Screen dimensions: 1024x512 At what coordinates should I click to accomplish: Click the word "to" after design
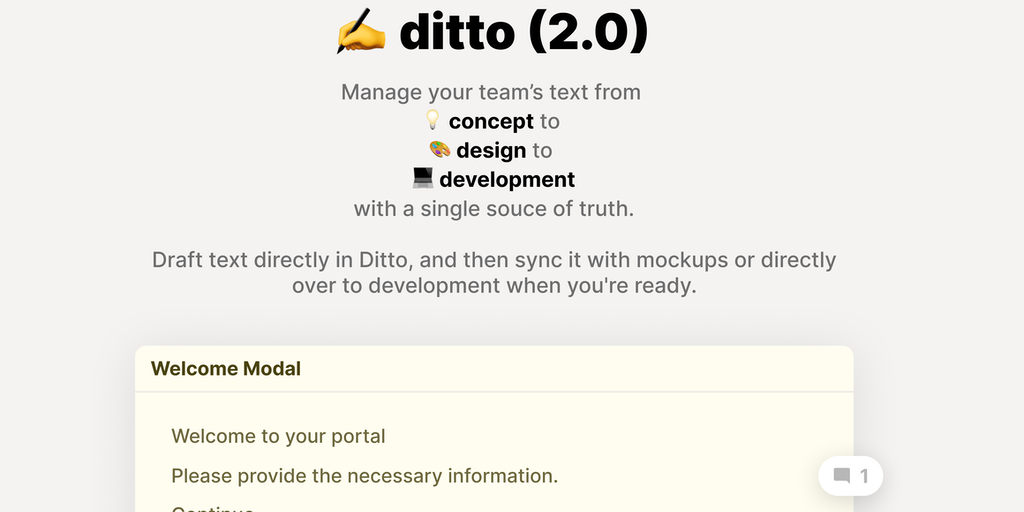tap(542, 150)
